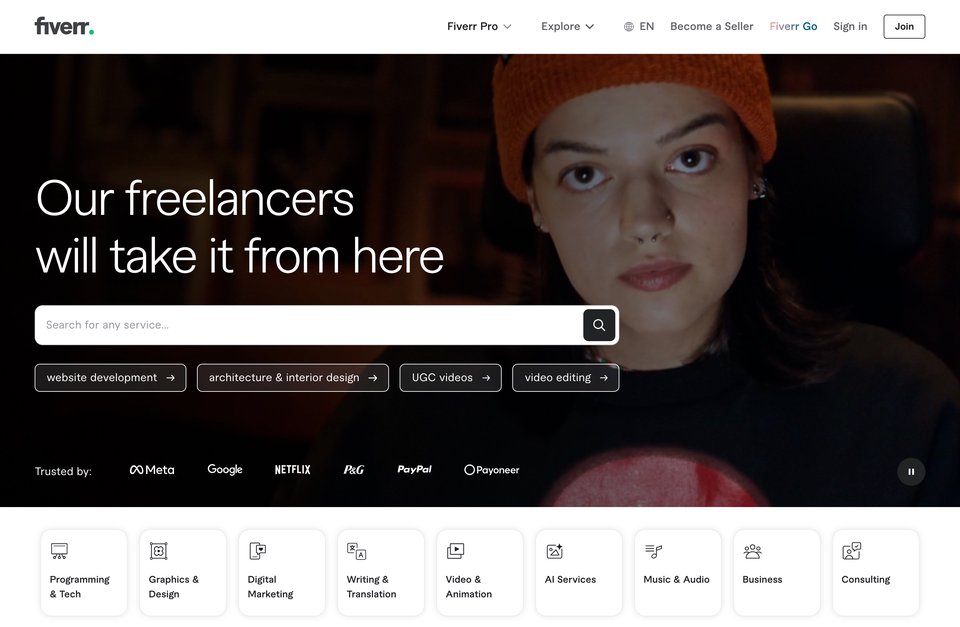The height and width of the screenshot is (627, 960).
Task: Click the magnifier search button
Action: 599,325
